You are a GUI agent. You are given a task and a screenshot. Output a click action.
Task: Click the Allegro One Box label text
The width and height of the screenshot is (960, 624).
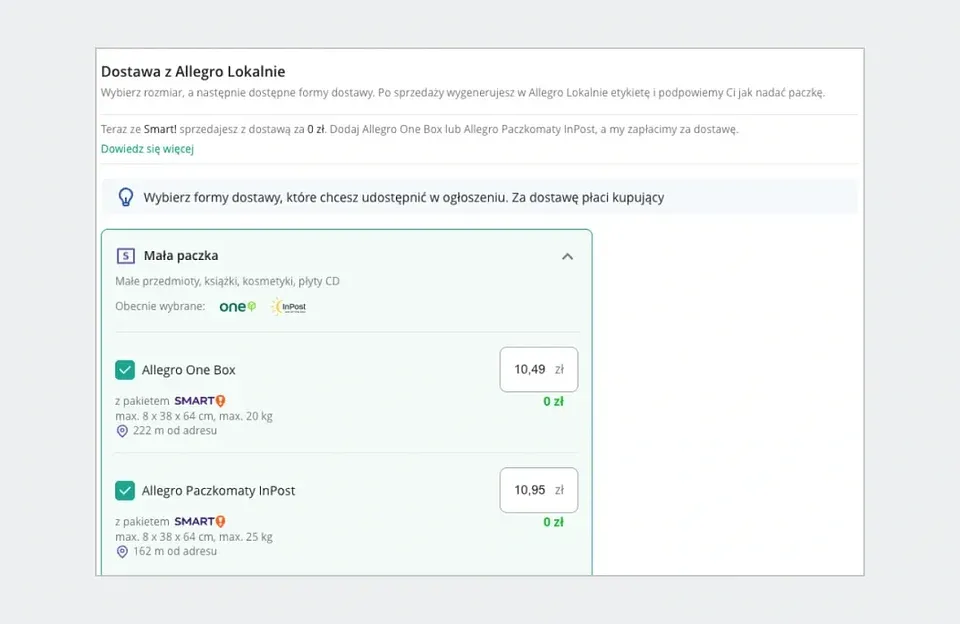(189, 370)
